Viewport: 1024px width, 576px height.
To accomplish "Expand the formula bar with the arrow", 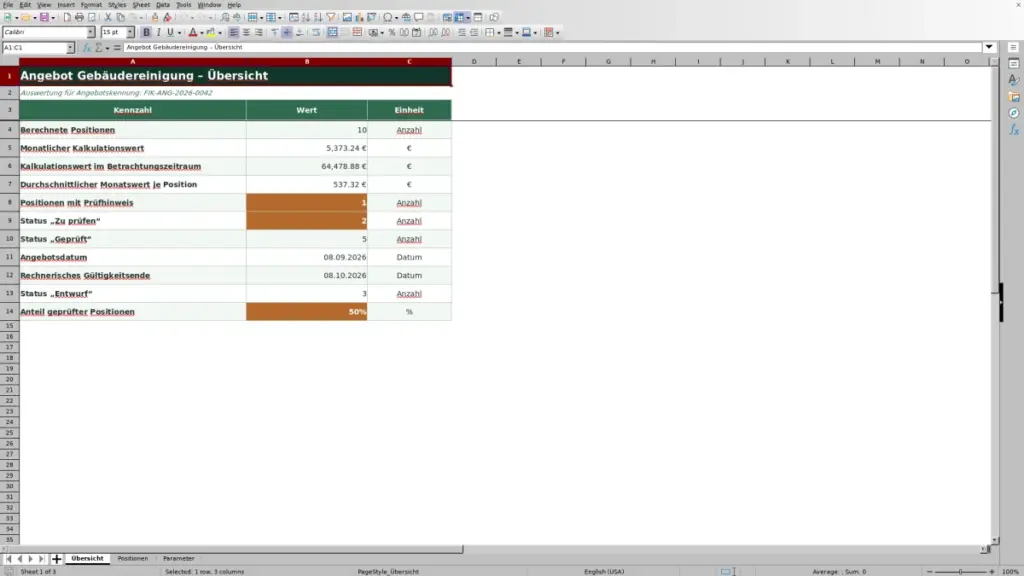I will (989, 47).
